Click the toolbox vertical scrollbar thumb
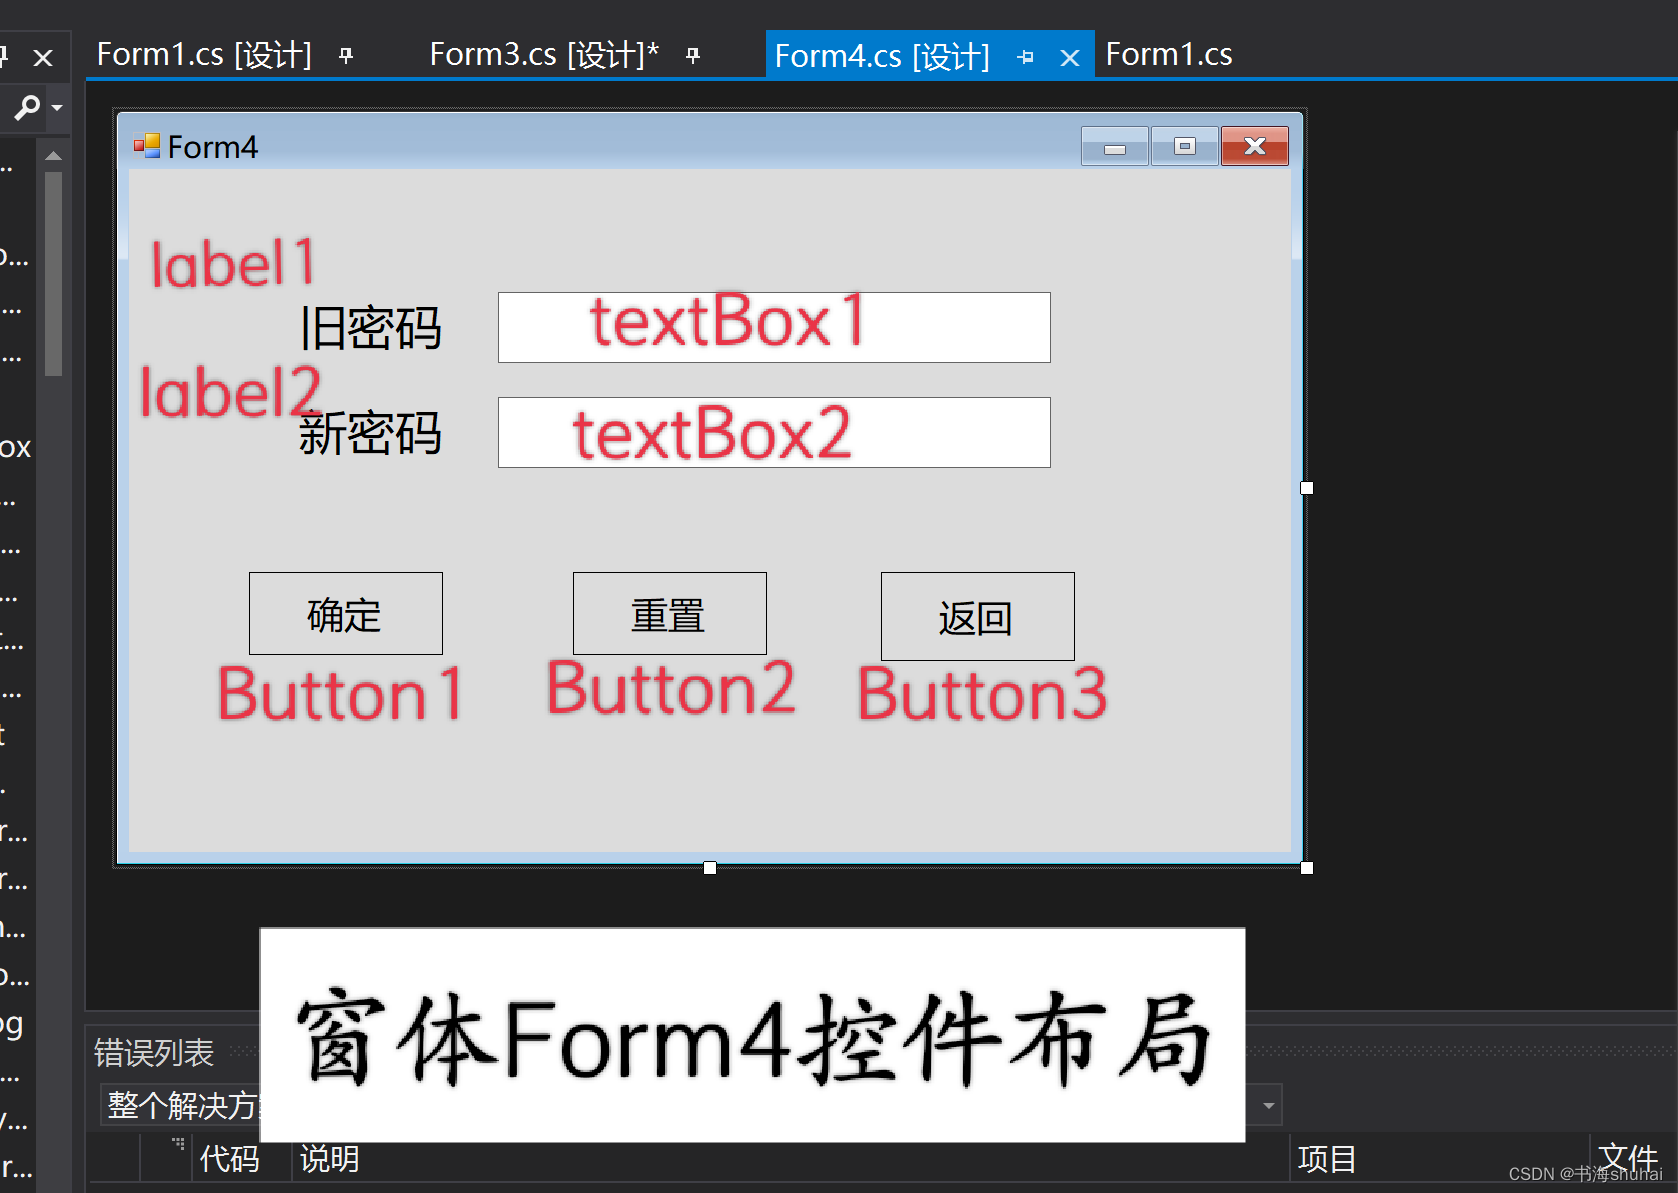 54,273
